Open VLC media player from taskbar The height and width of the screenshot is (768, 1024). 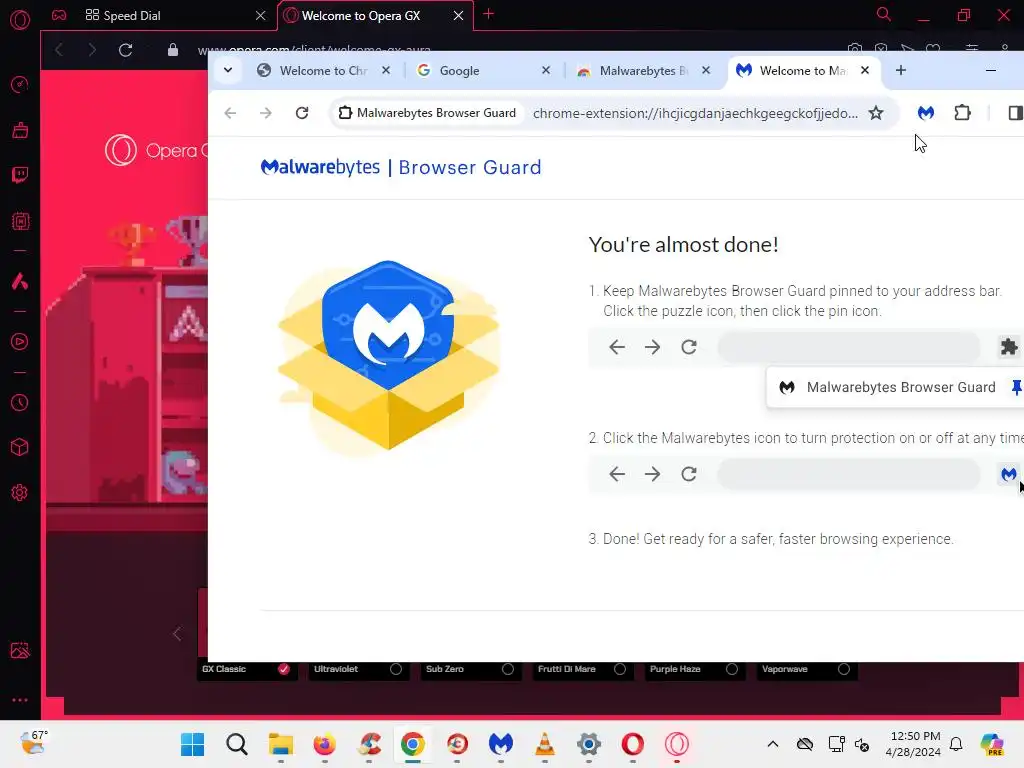[545, 744]
